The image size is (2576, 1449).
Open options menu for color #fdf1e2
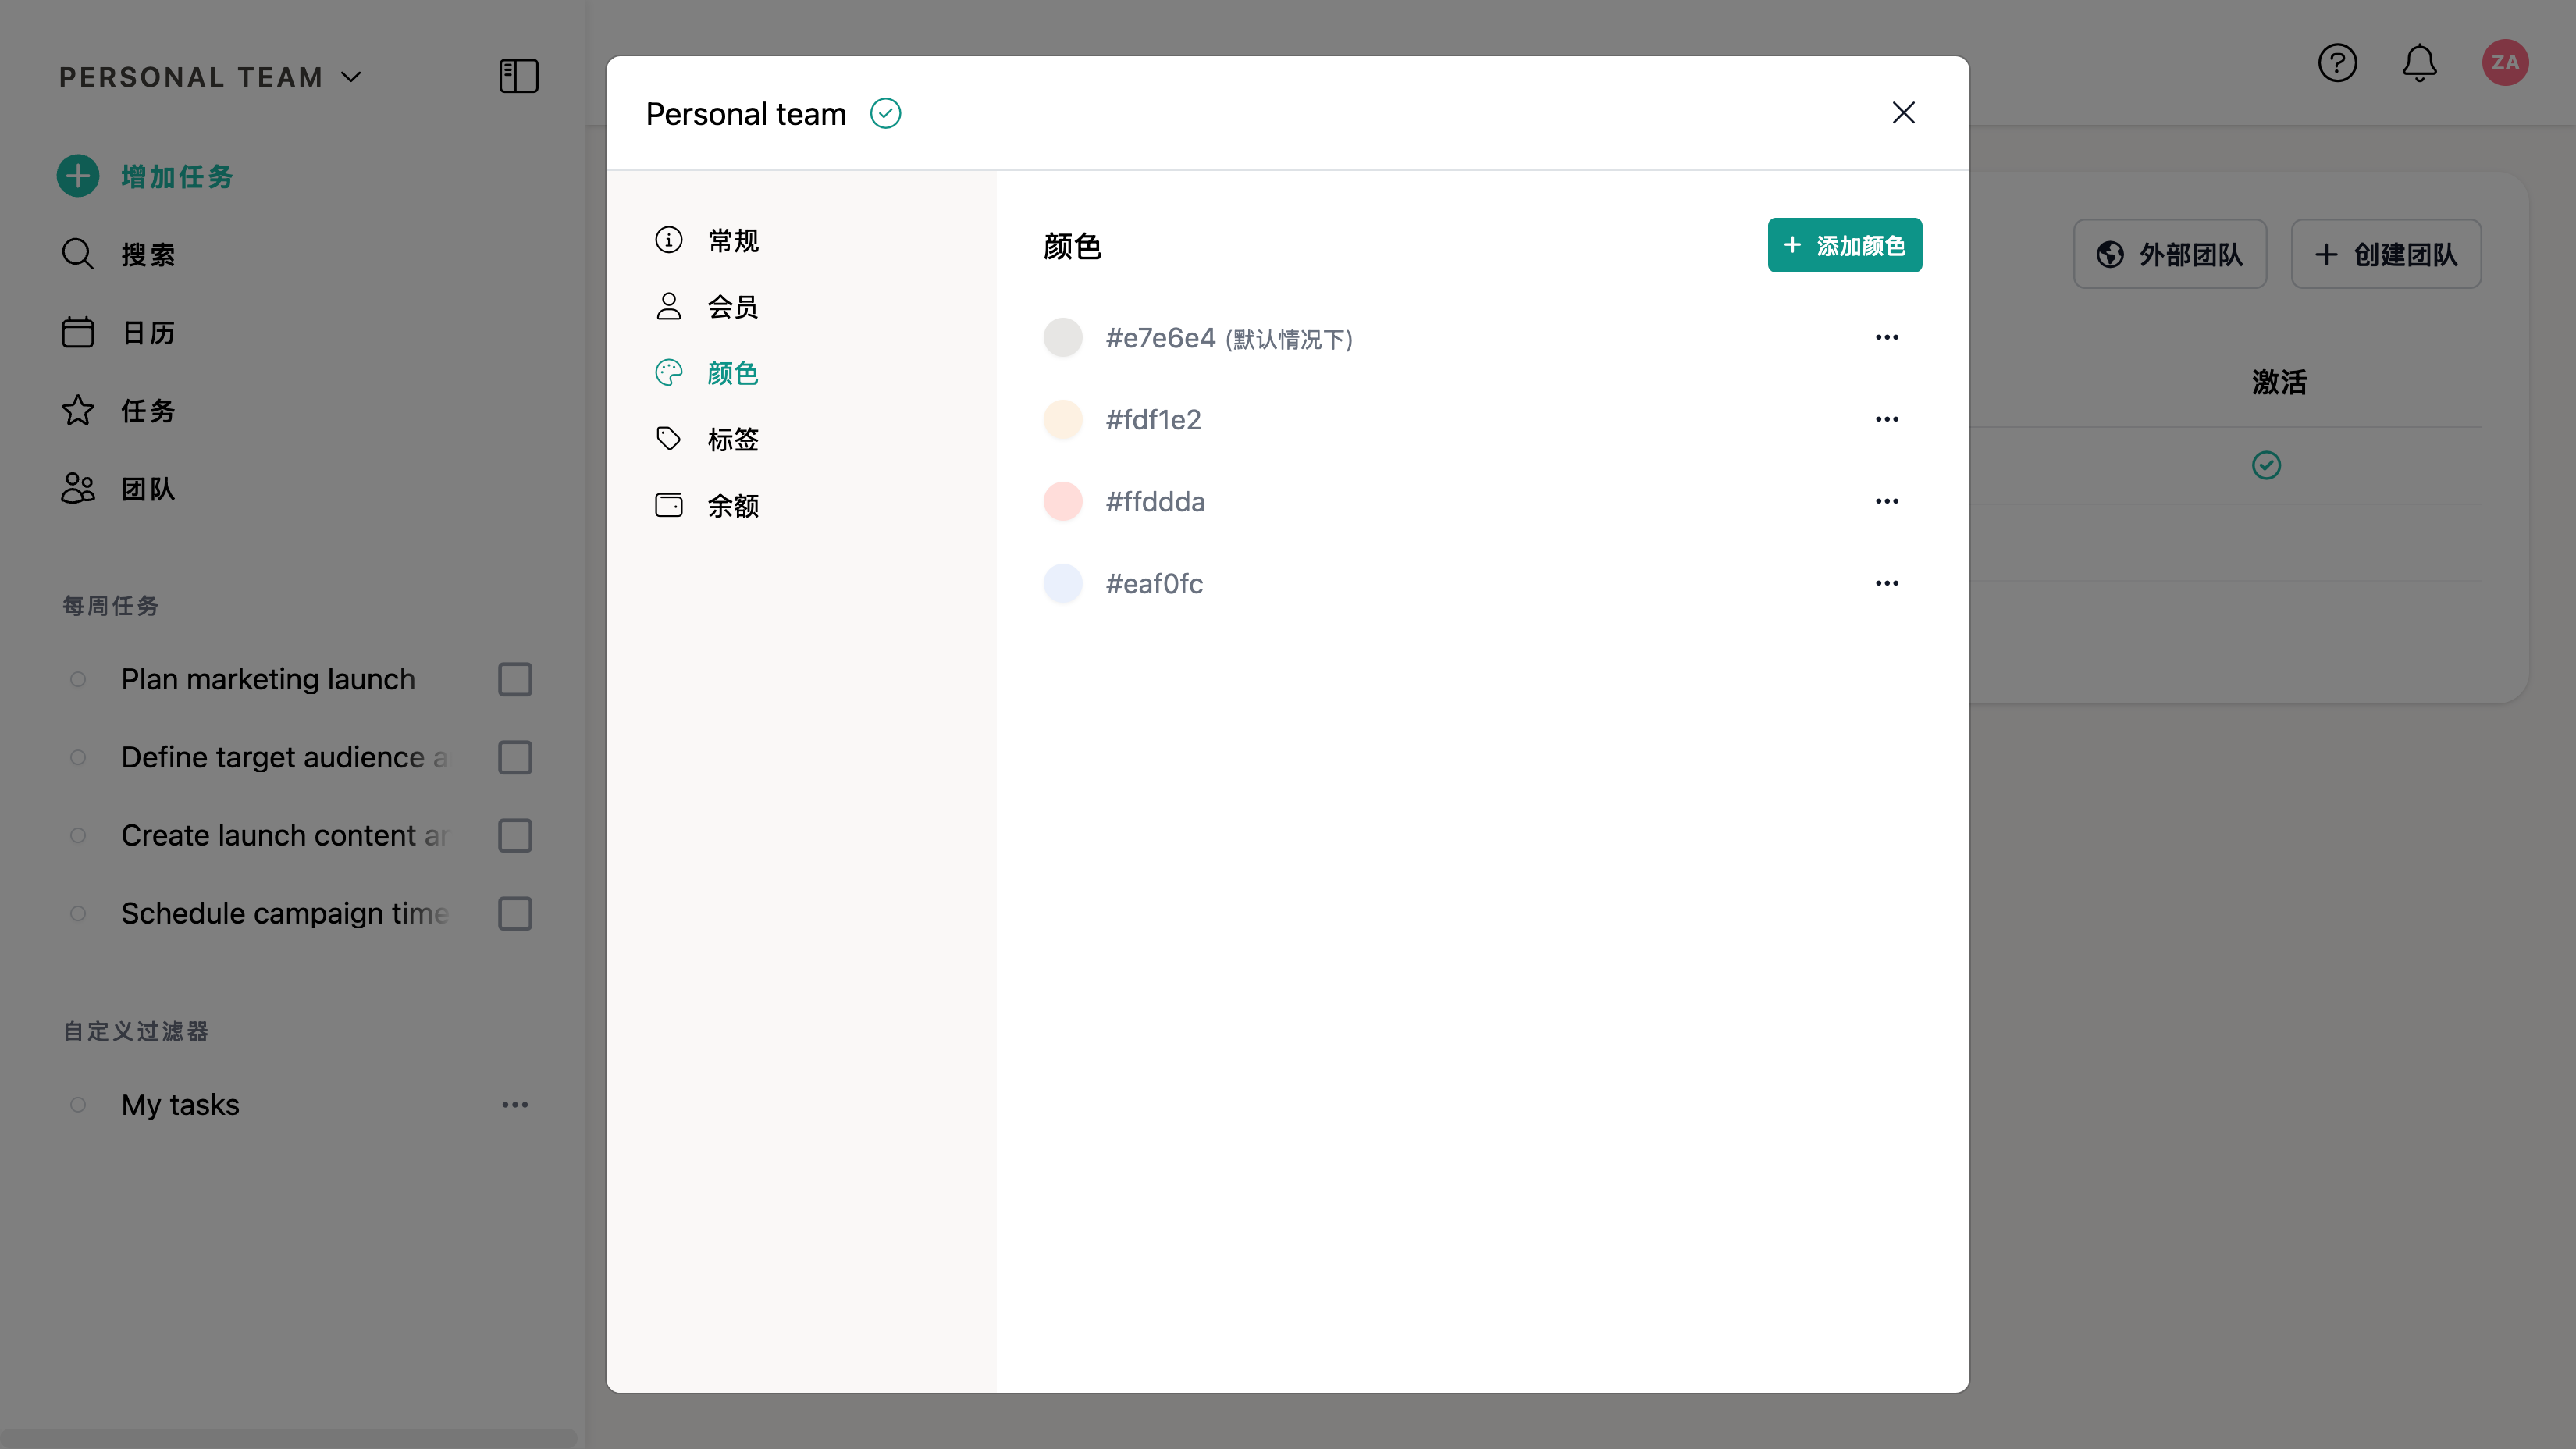point(1886,420)
